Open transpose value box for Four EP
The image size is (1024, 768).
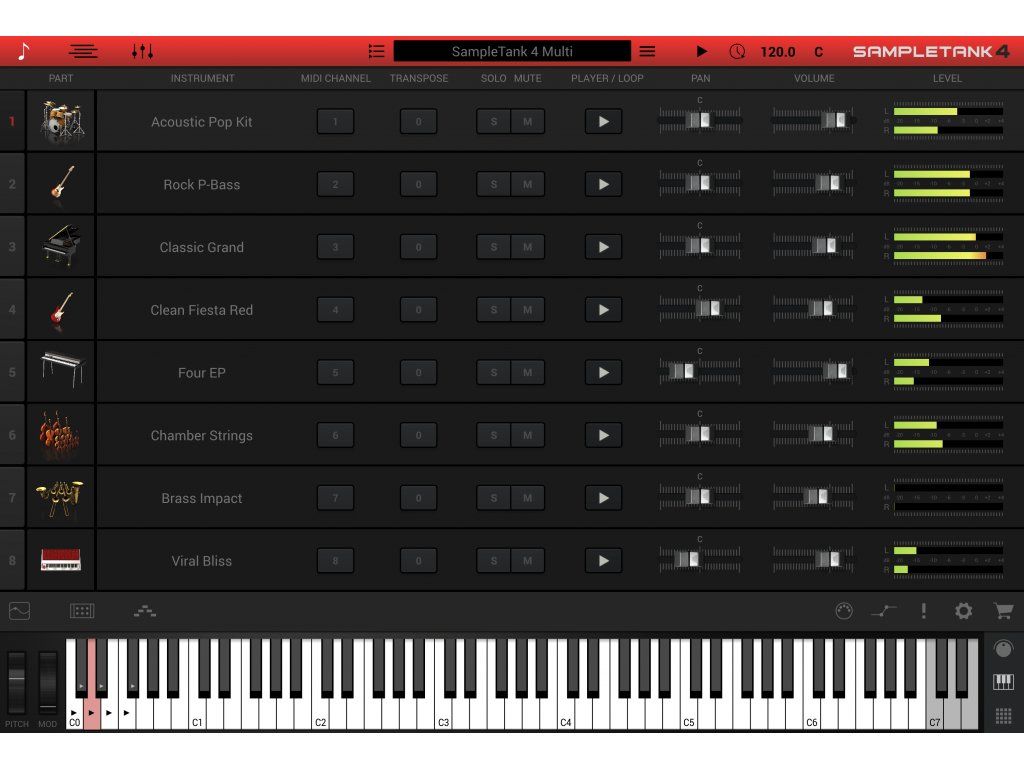(419, 372)
